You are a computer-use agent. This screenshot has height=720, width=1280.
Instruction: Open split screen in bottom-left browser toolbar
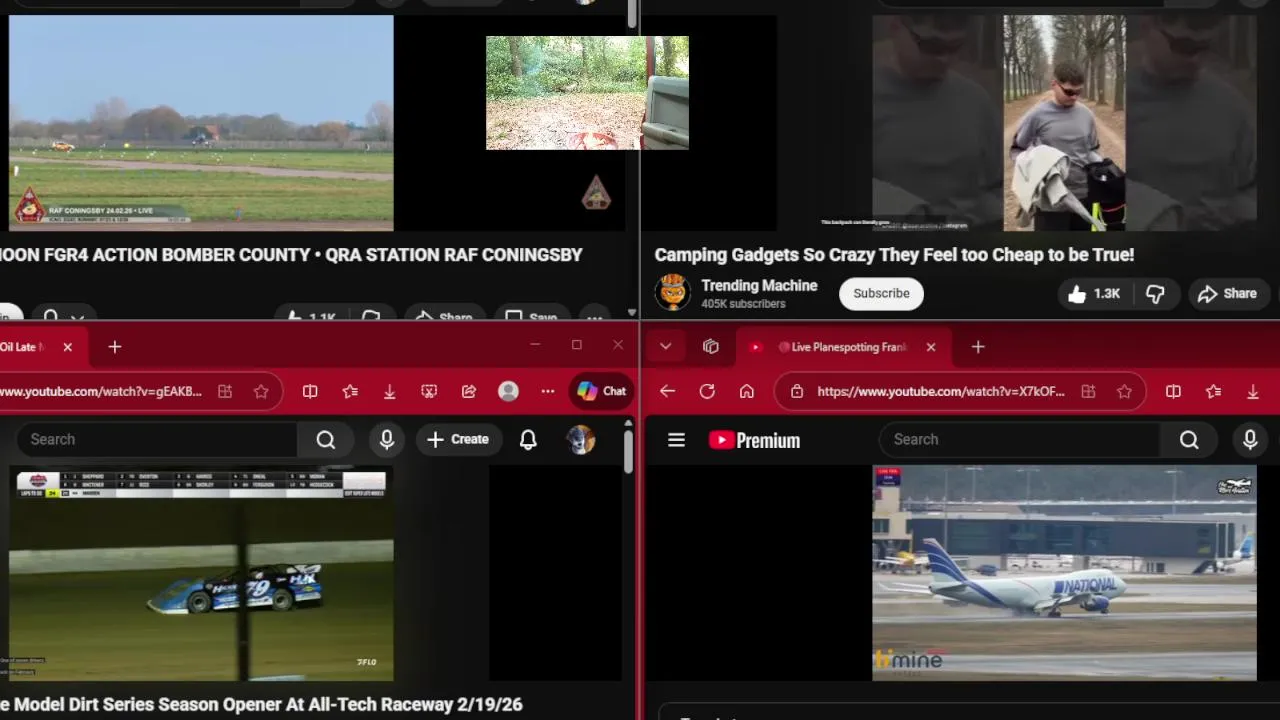coord(310,392)
